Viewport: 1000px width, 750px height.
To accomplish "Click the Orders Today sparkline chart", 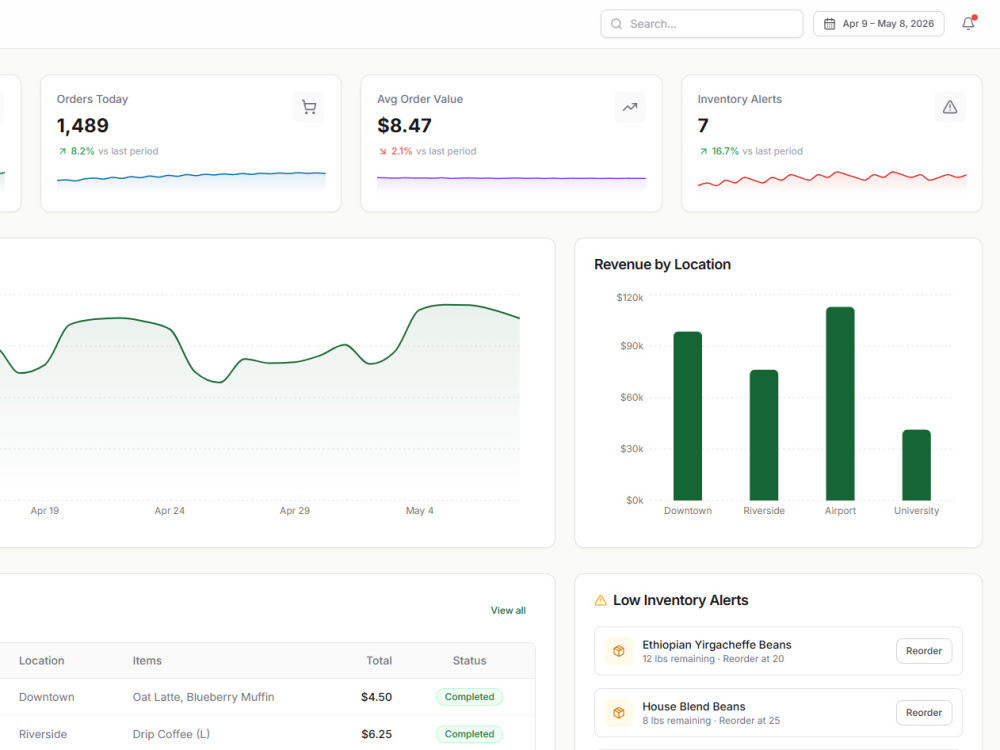I will coord(191,181).
